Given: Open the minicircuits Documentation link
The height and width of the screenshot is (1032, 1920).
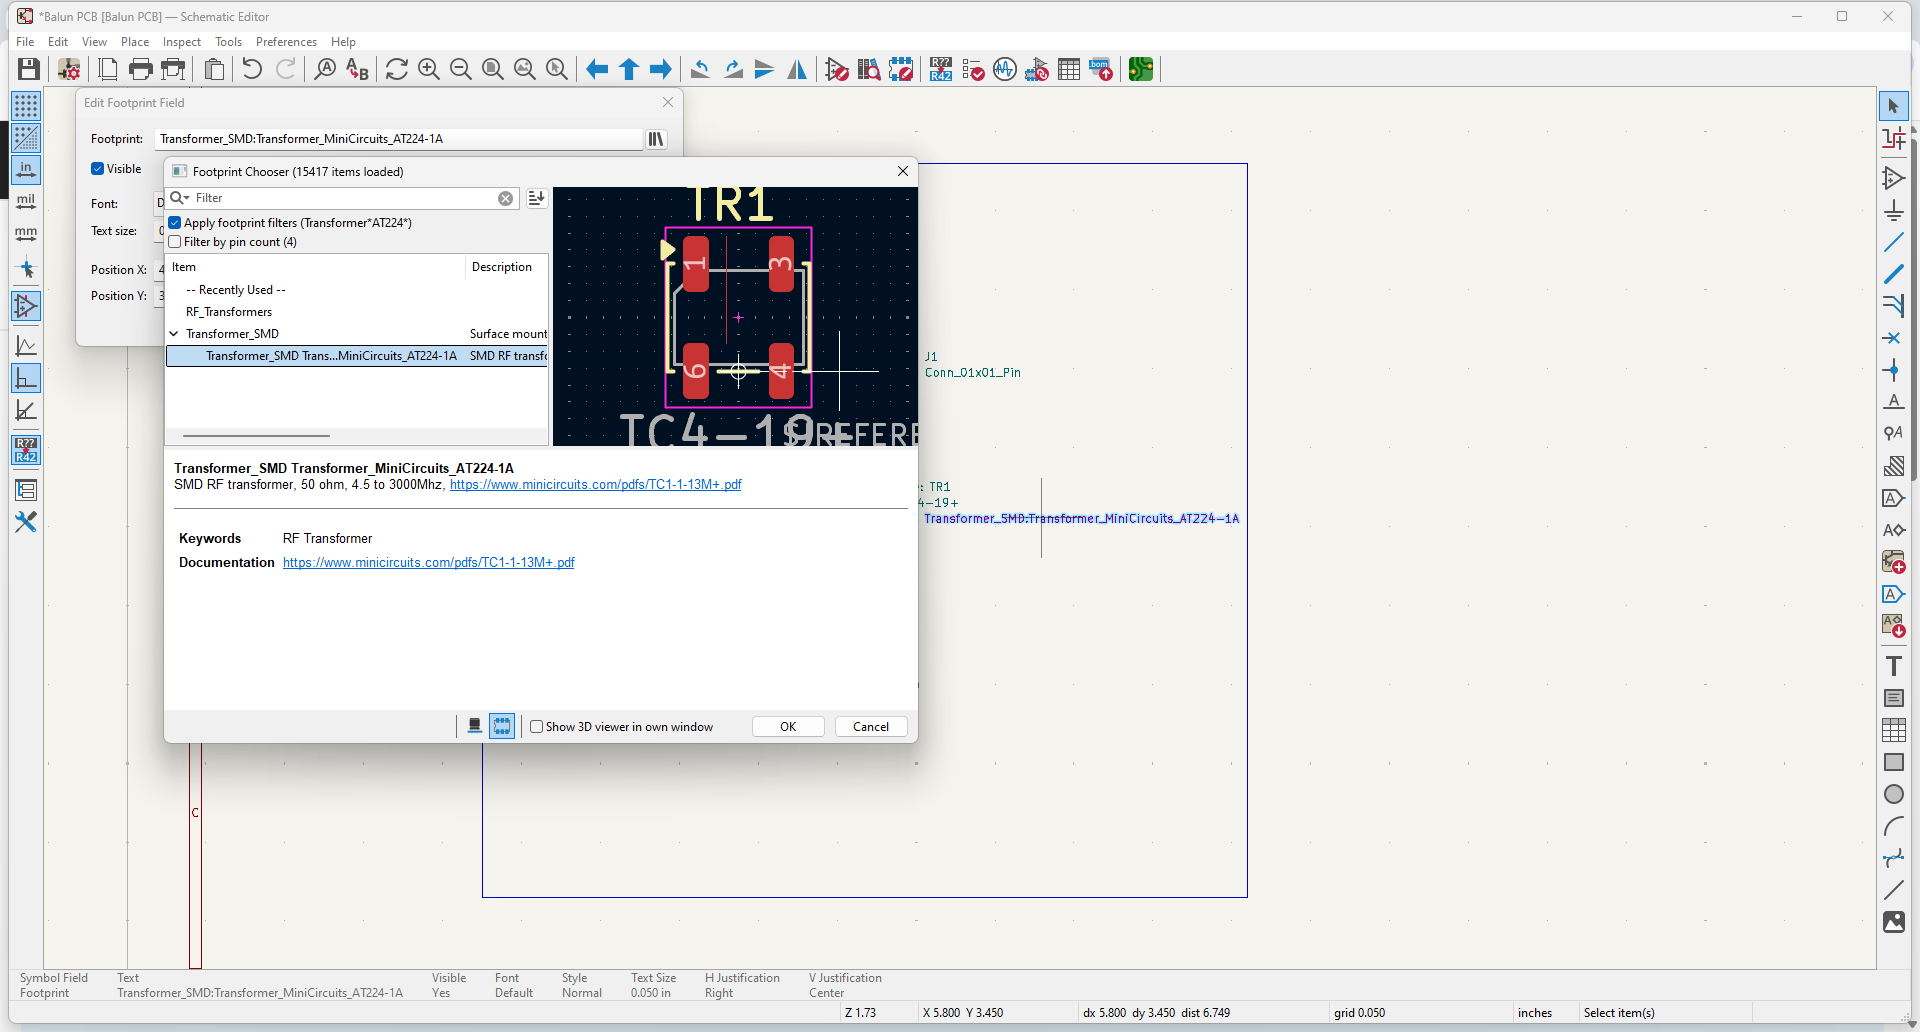Looking at the screenshot, I should click(429, 563).
